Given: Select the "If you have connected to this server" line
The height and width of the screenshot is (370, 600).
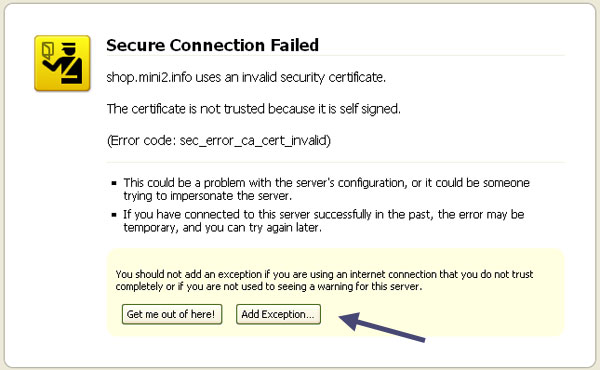Looking at the screenshot, I should click(324, 214).
